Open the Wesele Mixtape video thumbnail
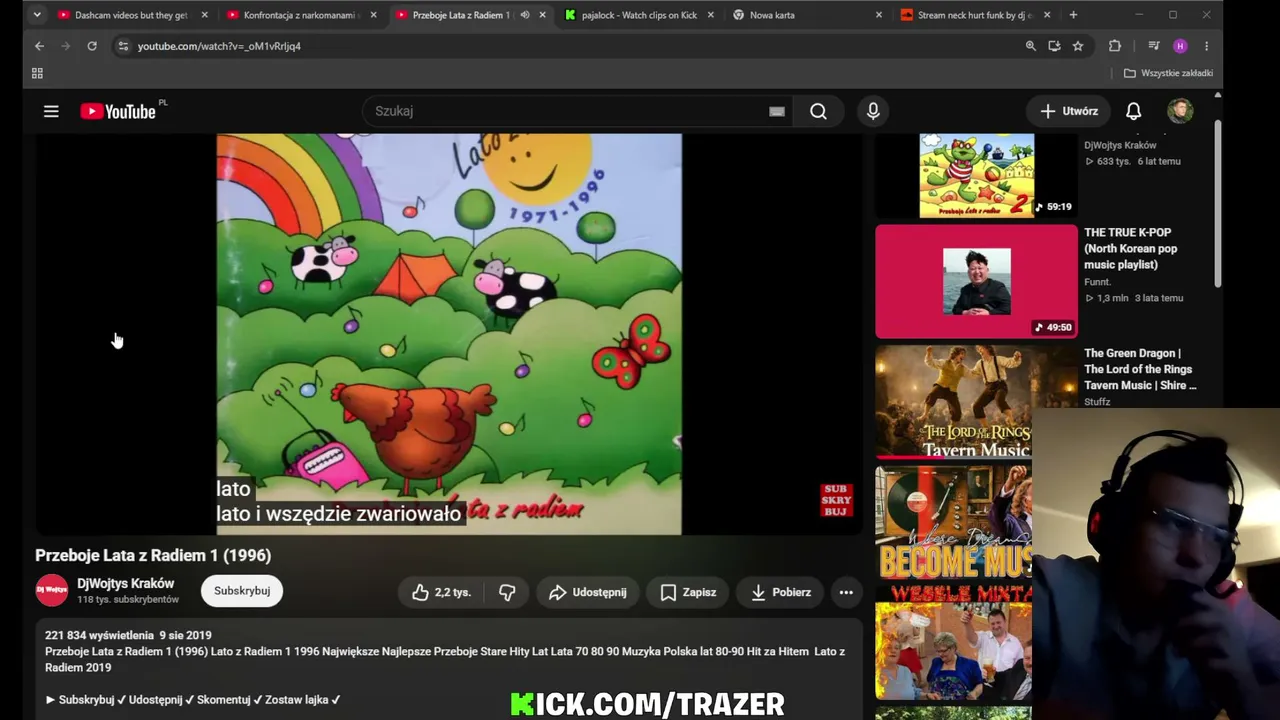1280x720 pixels. coord(954,643)
